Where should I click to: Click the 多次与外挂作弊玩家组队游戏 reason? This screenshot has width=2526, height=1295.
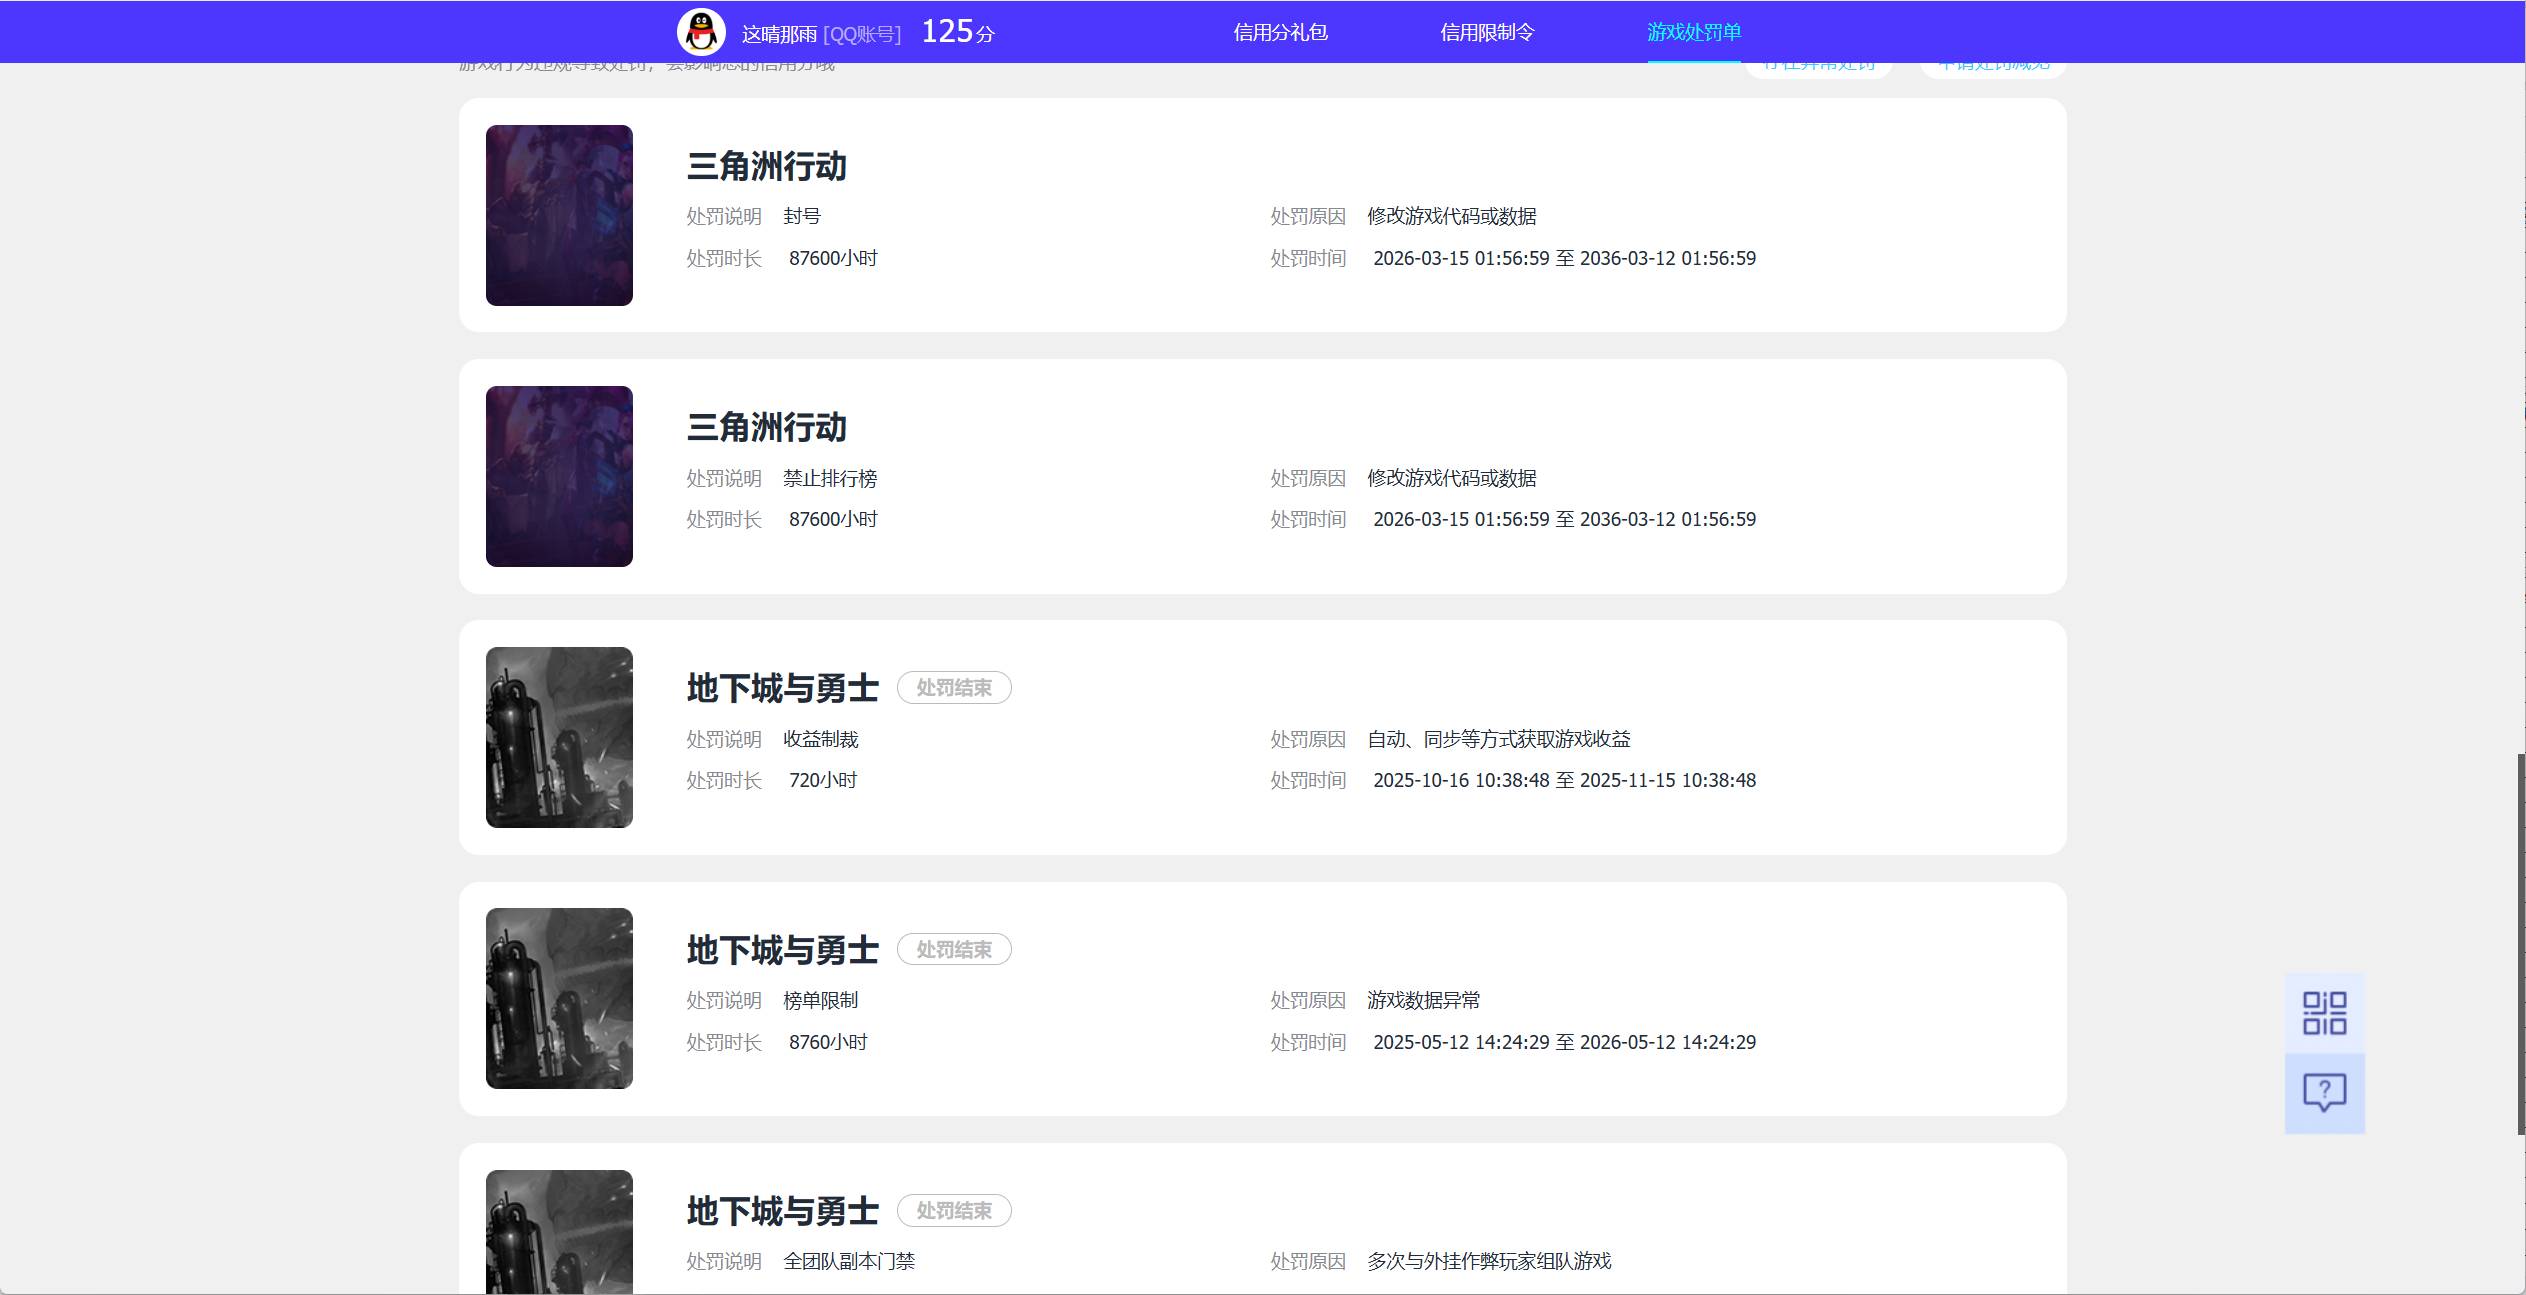1489,1261
